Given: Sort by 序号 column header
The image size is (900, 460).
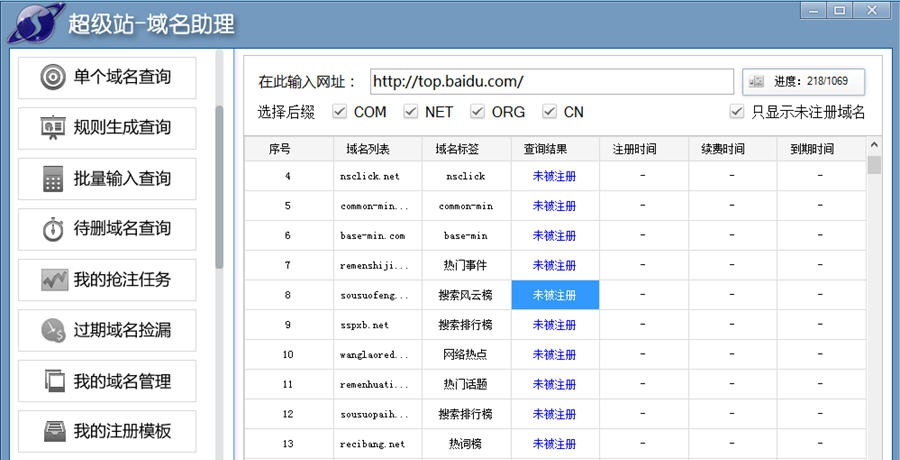Looking at the screenshot, I should 289,149.
